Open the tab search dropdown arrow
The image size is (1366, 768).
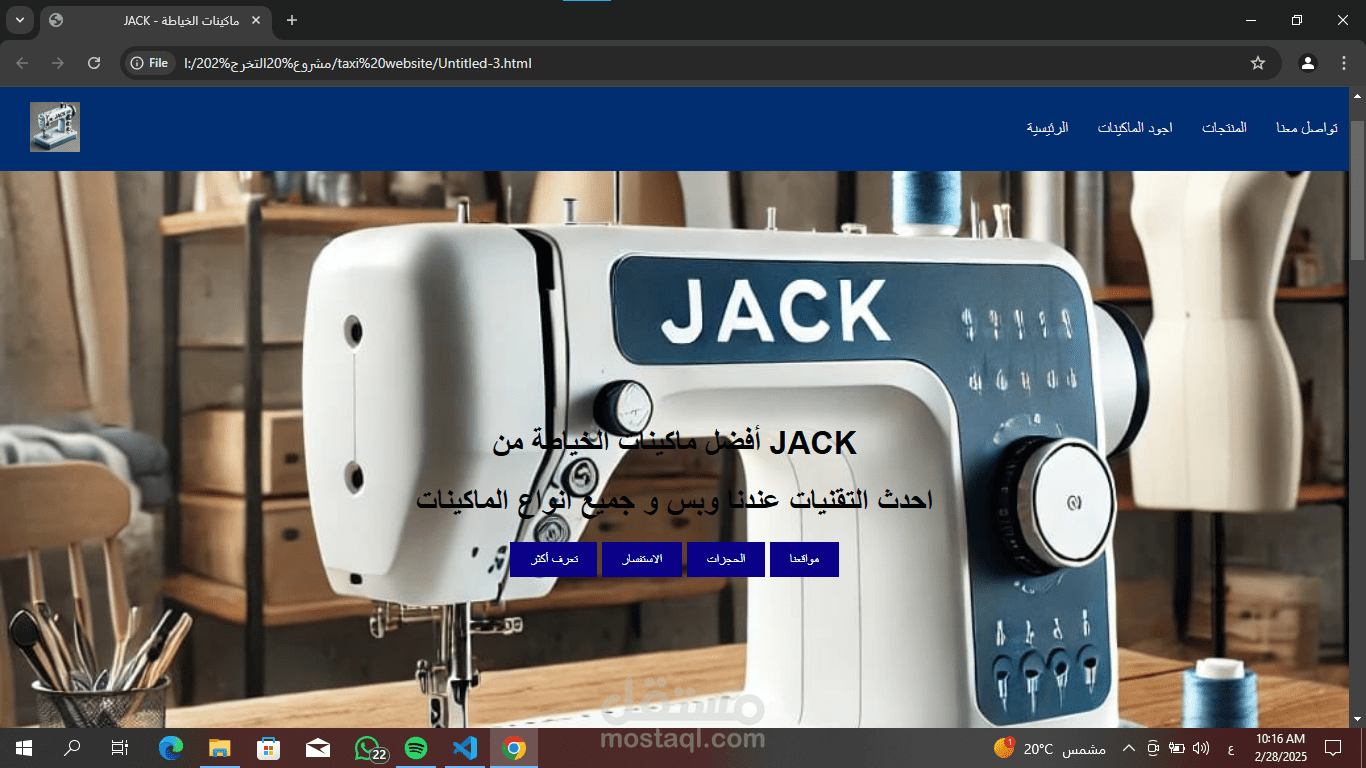(x=20, y=20)
